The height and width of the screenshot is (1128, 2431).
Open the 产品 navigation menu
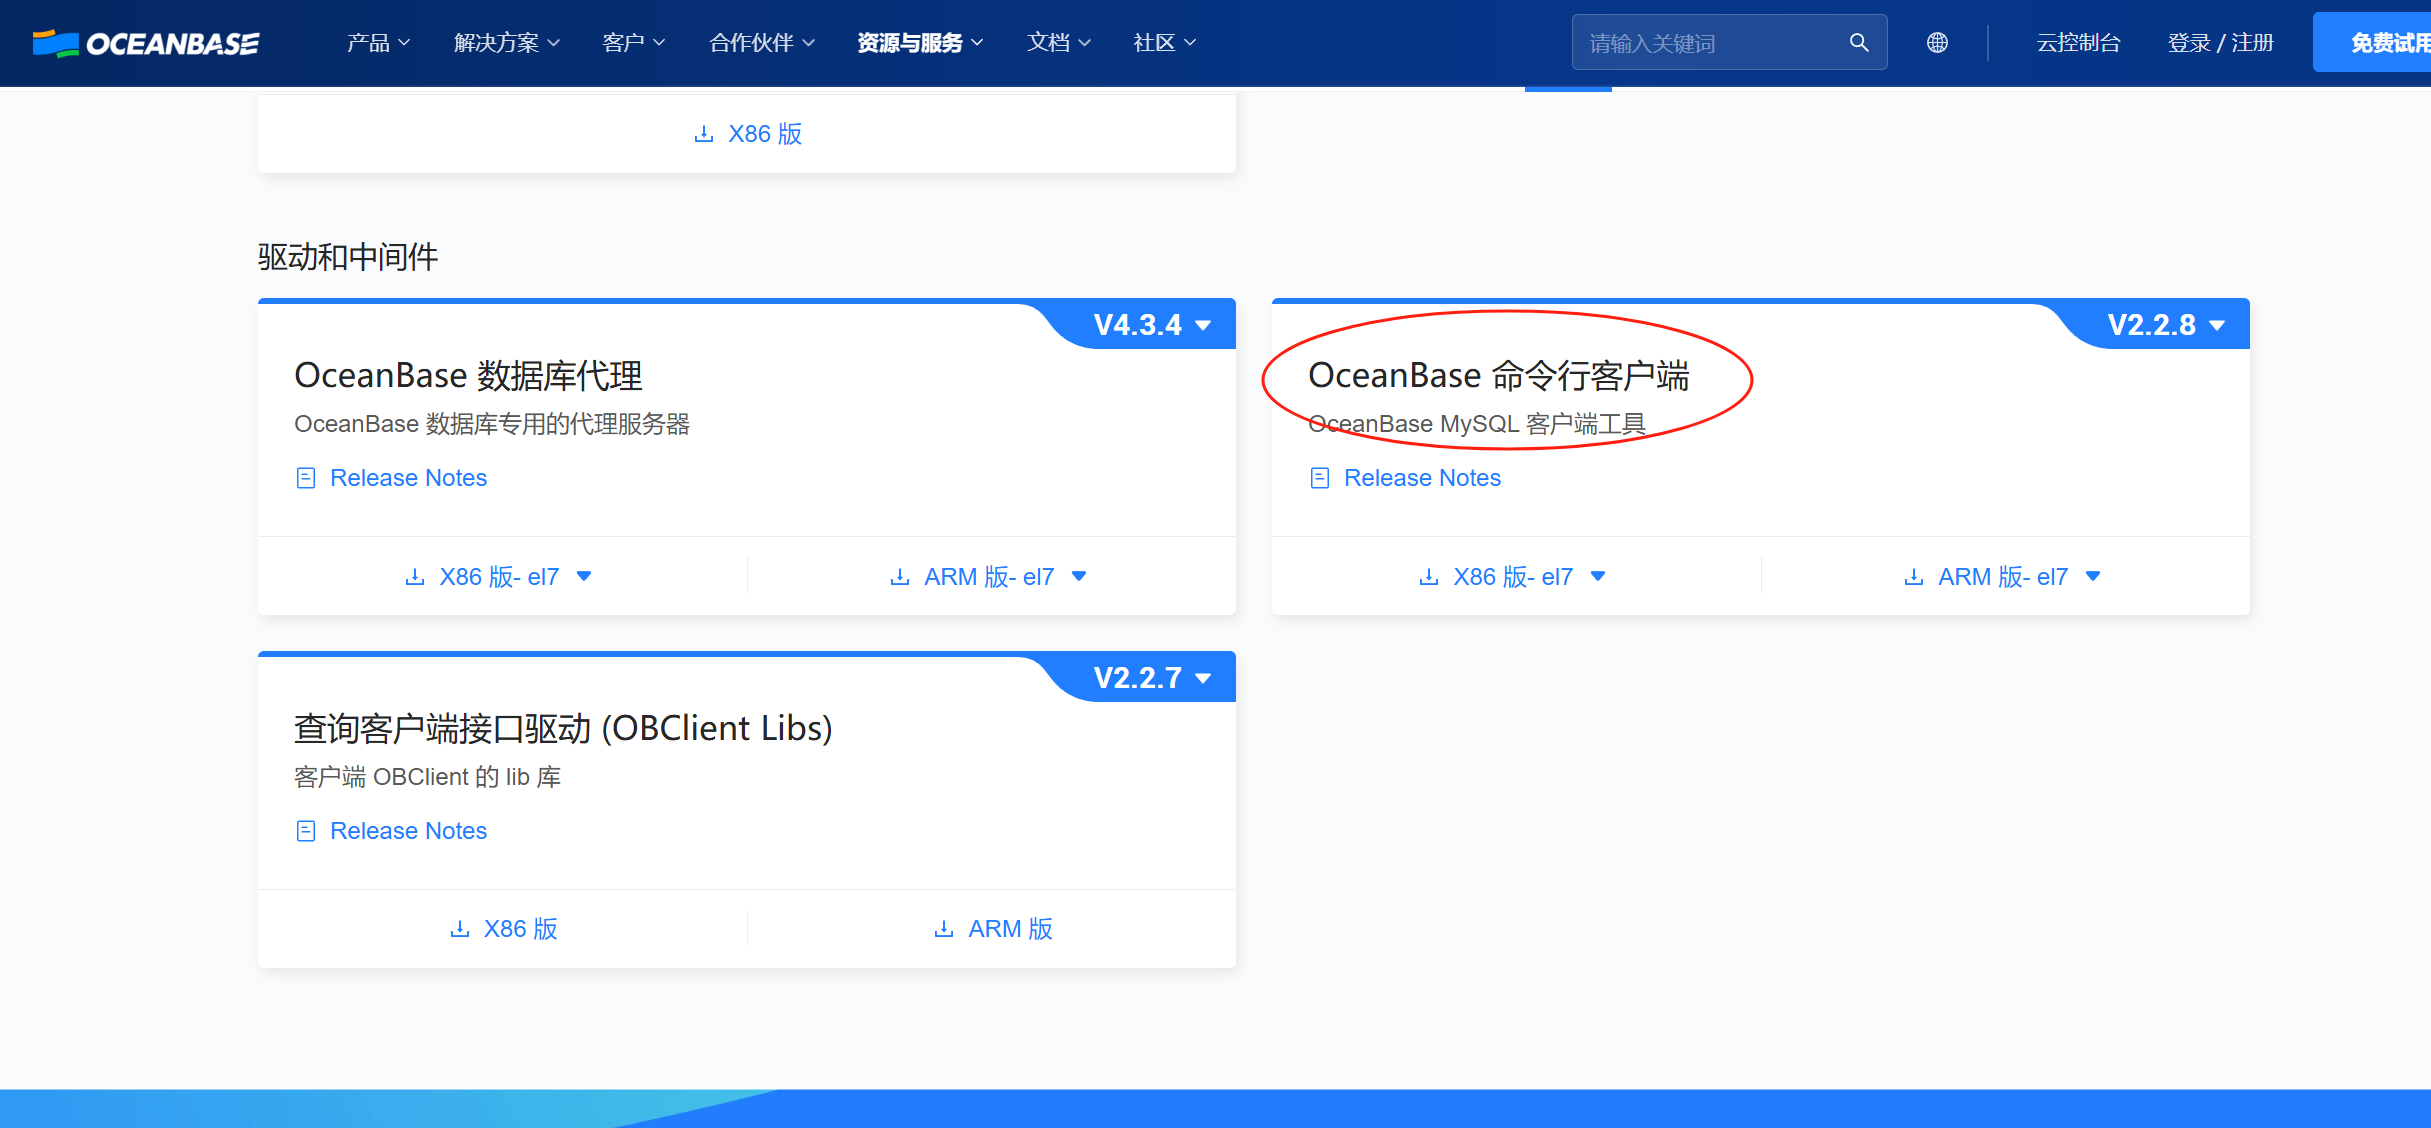click(378, 43)
